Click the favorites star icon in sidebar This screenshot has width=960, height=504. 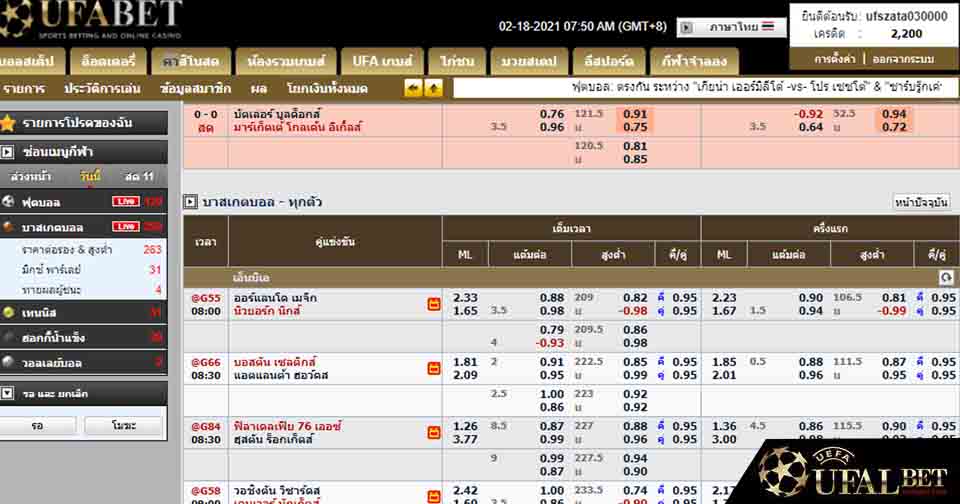9,124
